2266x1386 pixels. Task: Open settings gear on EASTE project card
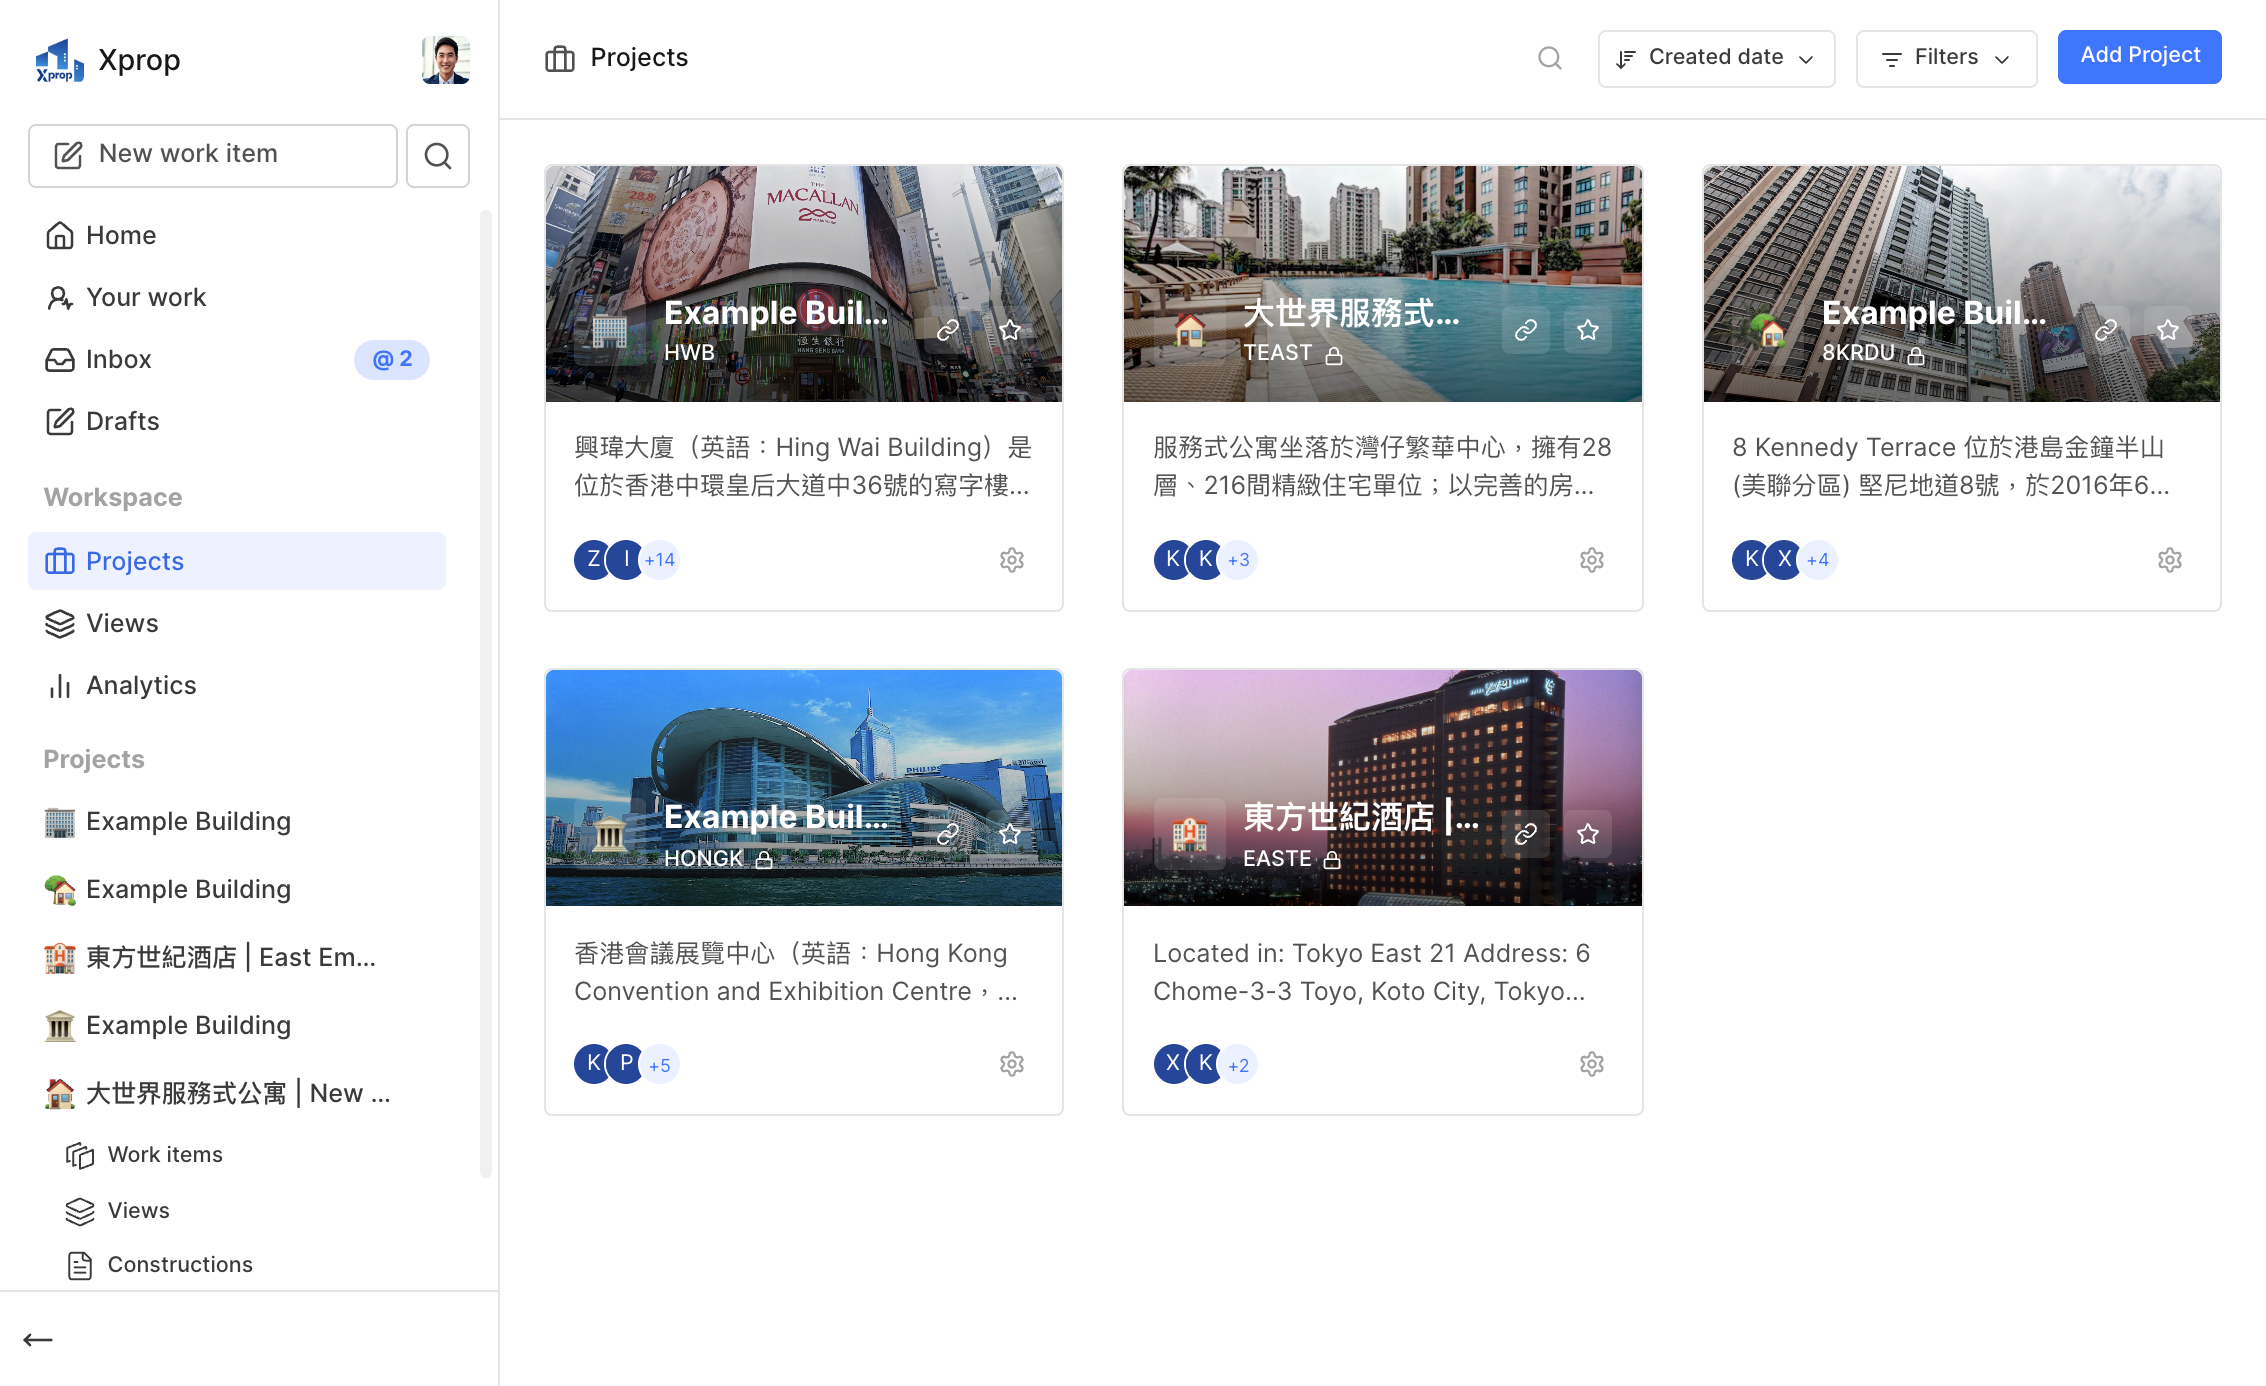pos(1592,1064)
